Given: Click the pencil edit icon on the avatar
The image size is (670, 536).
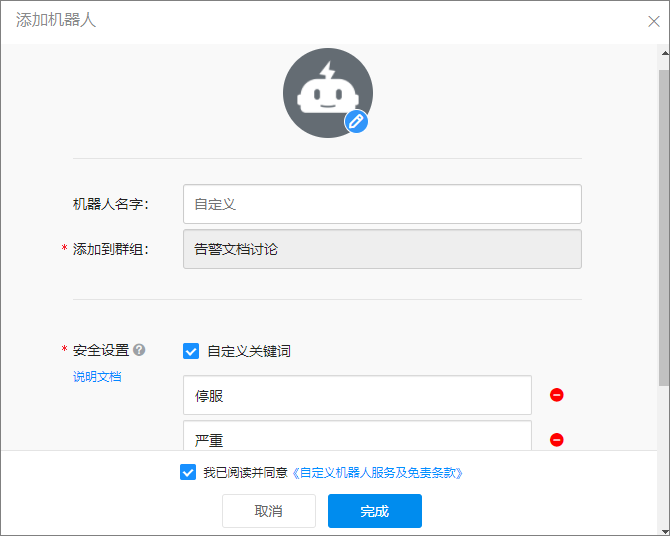Looking at the screenshot, I should 356,122.
